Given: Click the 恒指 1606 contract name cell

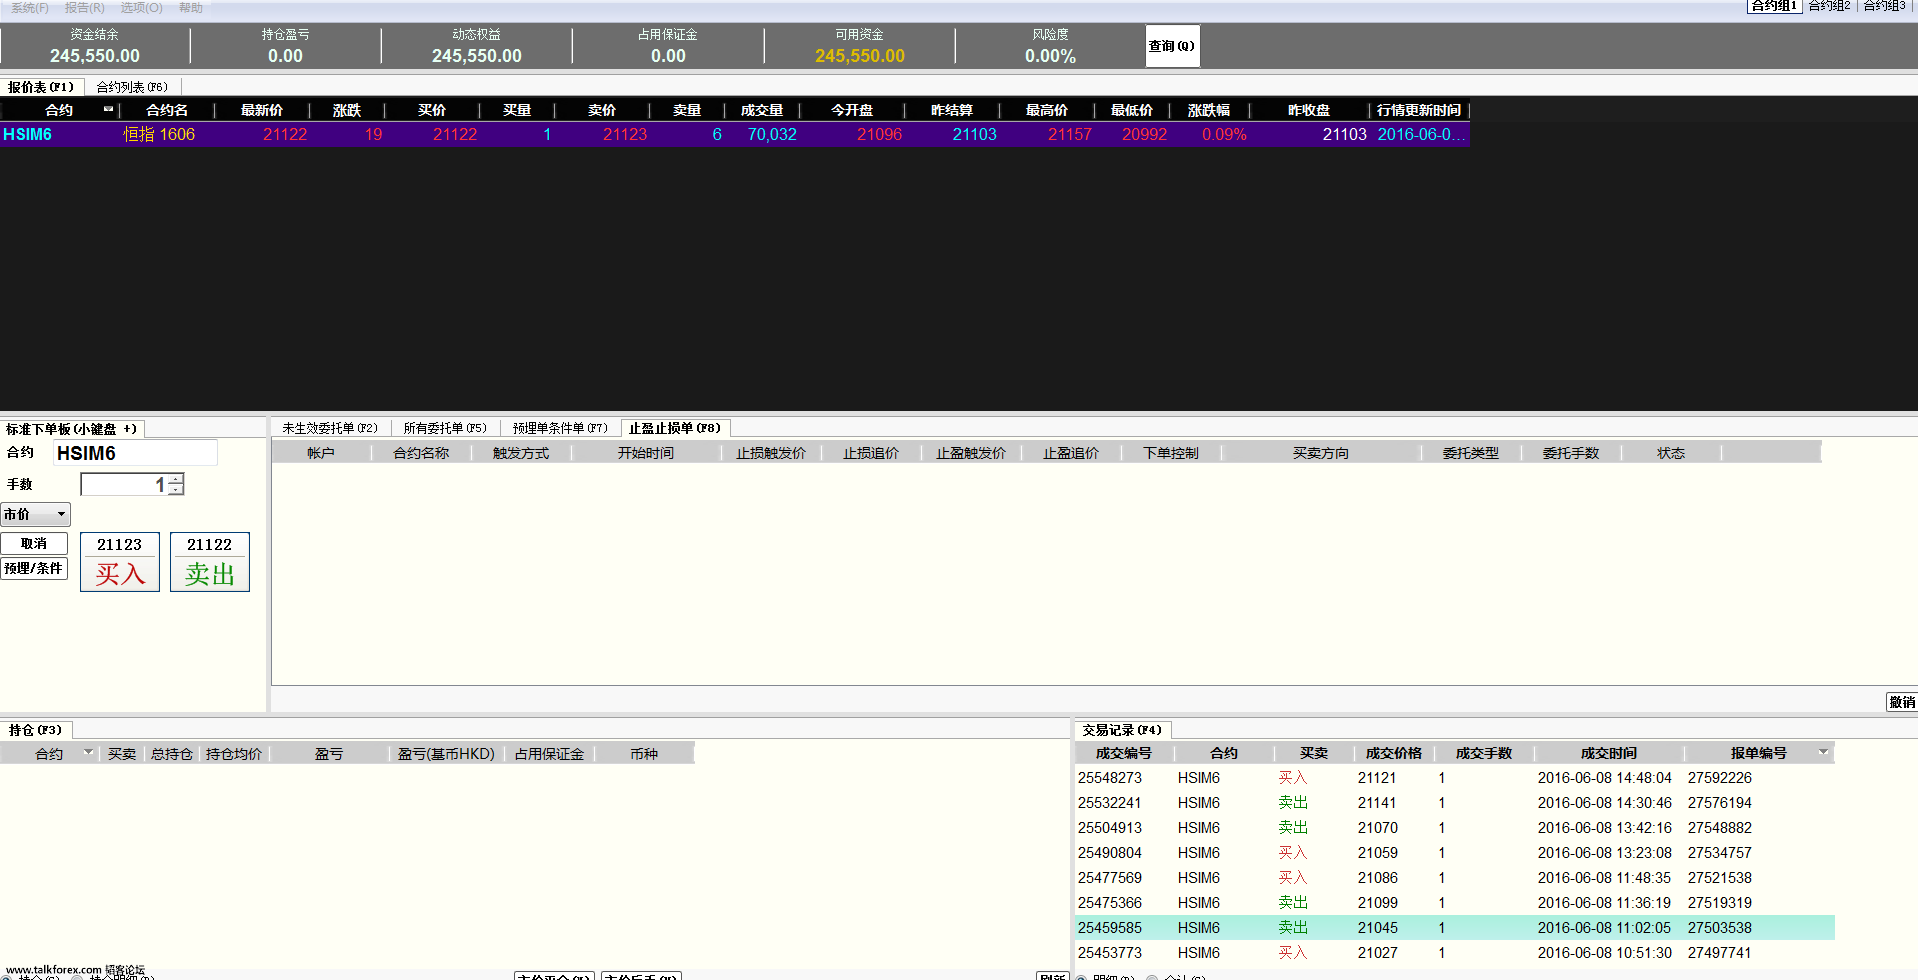Looking at the screenshot, I should 159,134.
